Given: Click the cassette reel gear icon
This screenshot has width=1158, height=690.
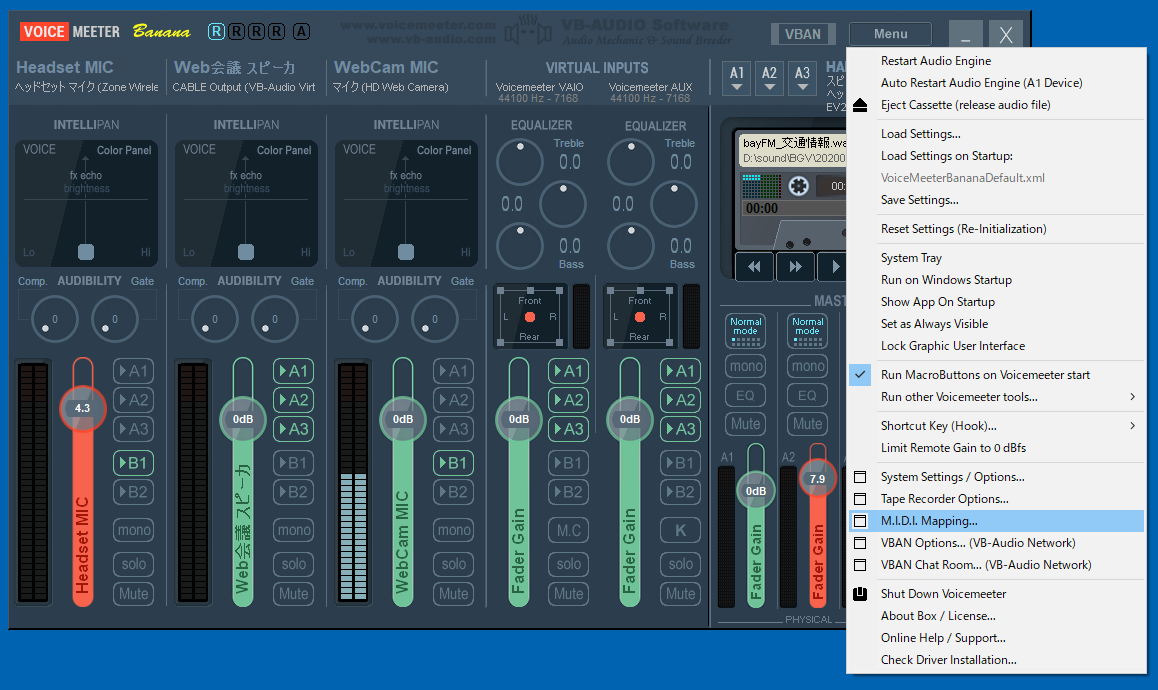Looking at the screenshot, I should coord(798,185).
